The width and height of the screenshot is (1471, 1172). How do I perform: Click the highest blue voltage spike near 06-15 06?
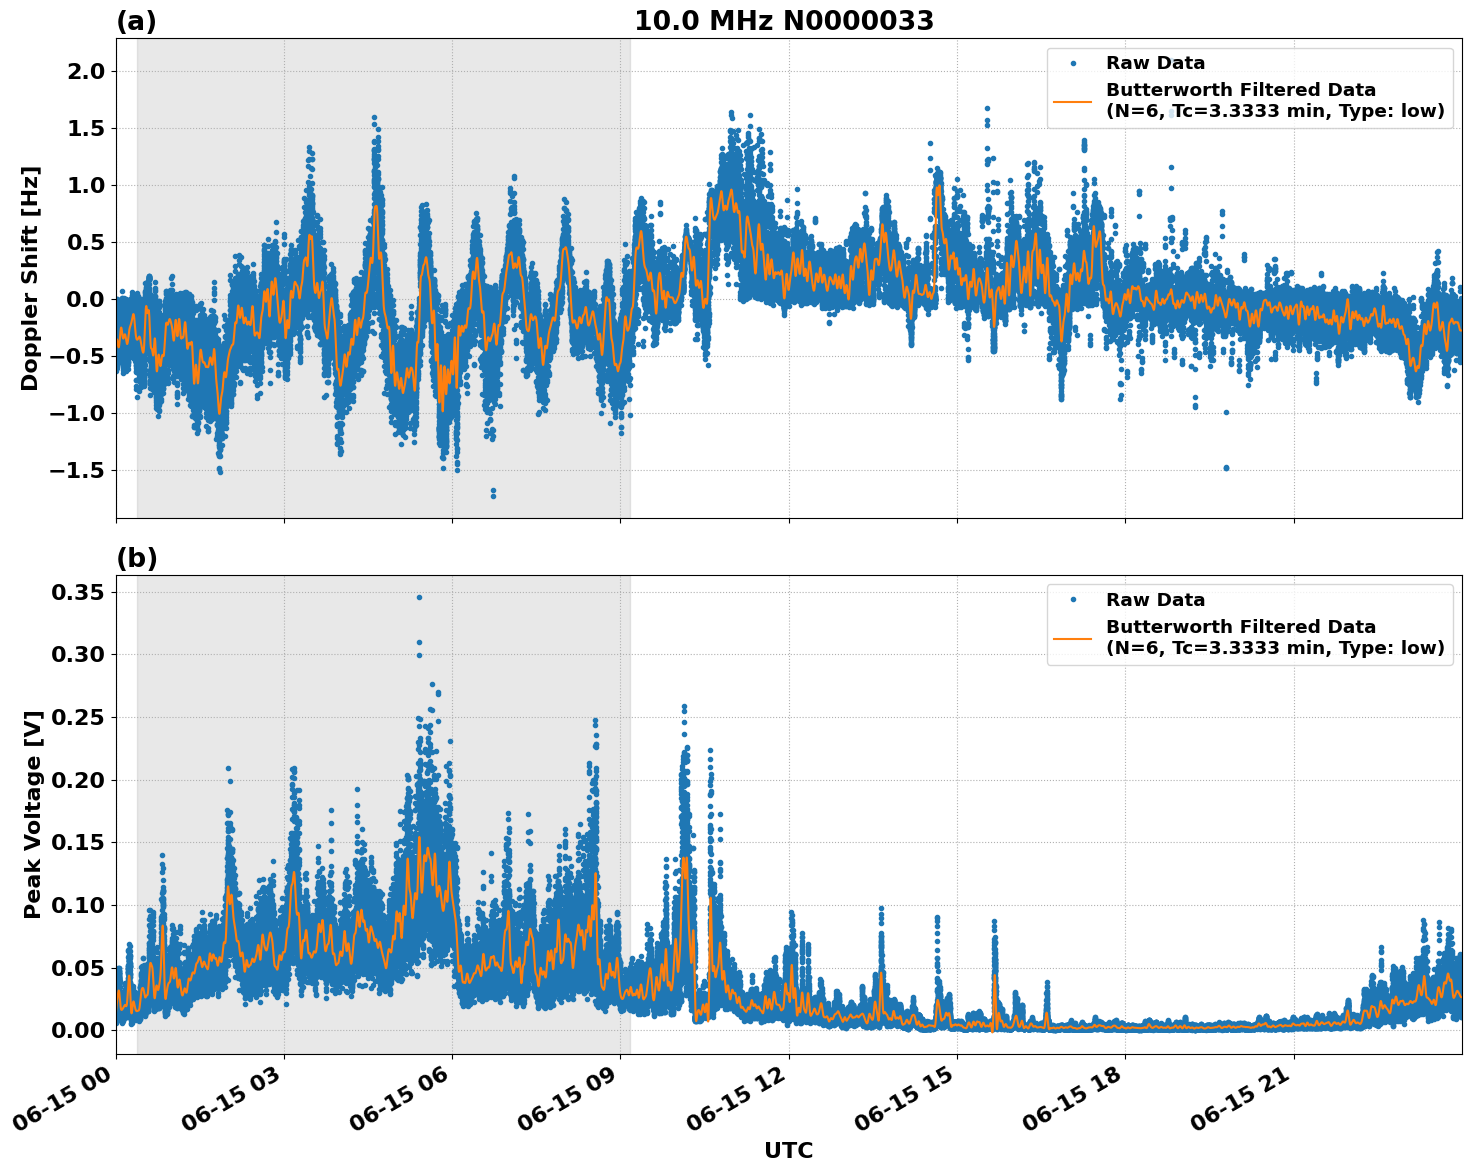420,595
